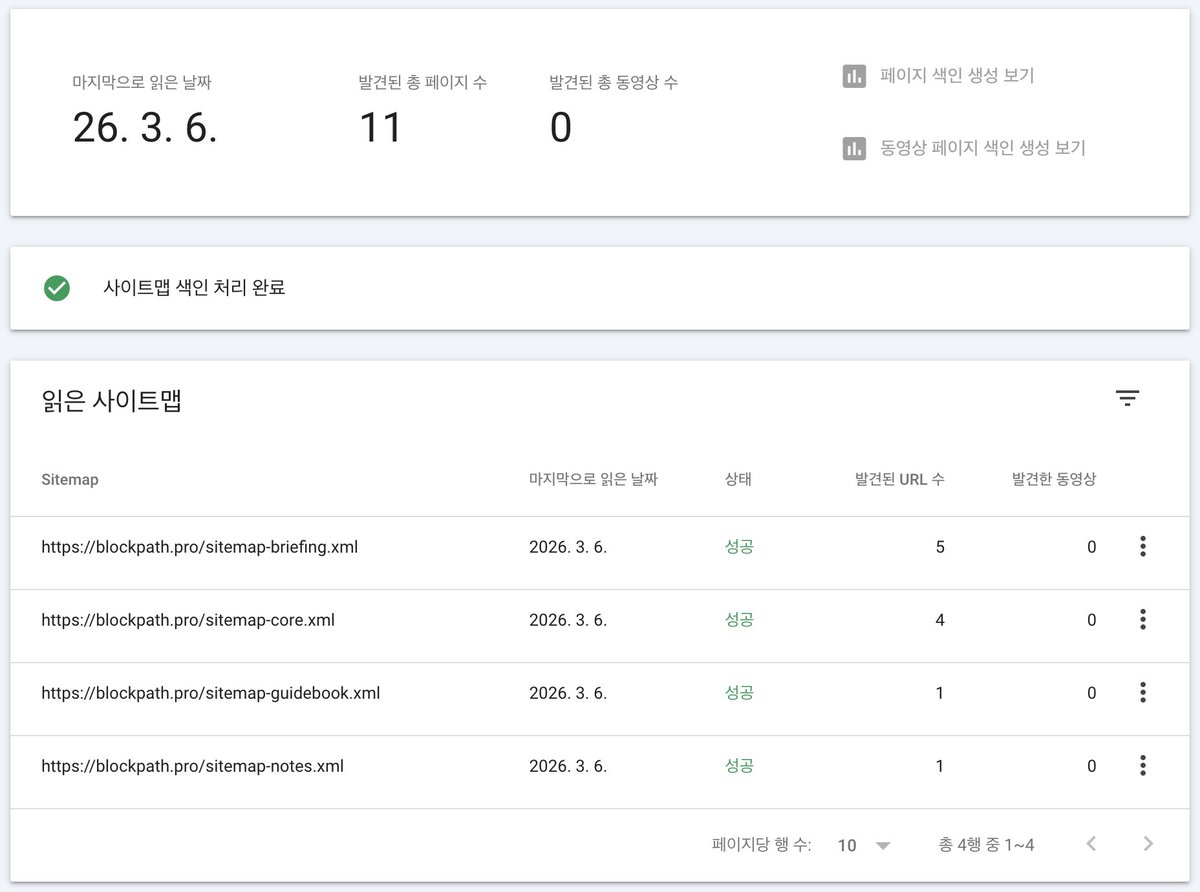Click 읽은 사이트맵 section heading
The image size is (1200, 892).
(111, 402)
